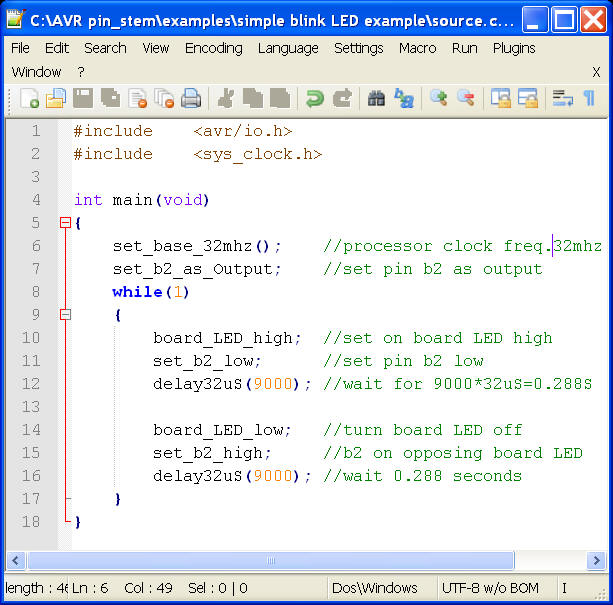Viewport: 613px width, 605px height.
Task: Click the Sel : 0 | 0 status entry
Action: (x=217, y=588)
